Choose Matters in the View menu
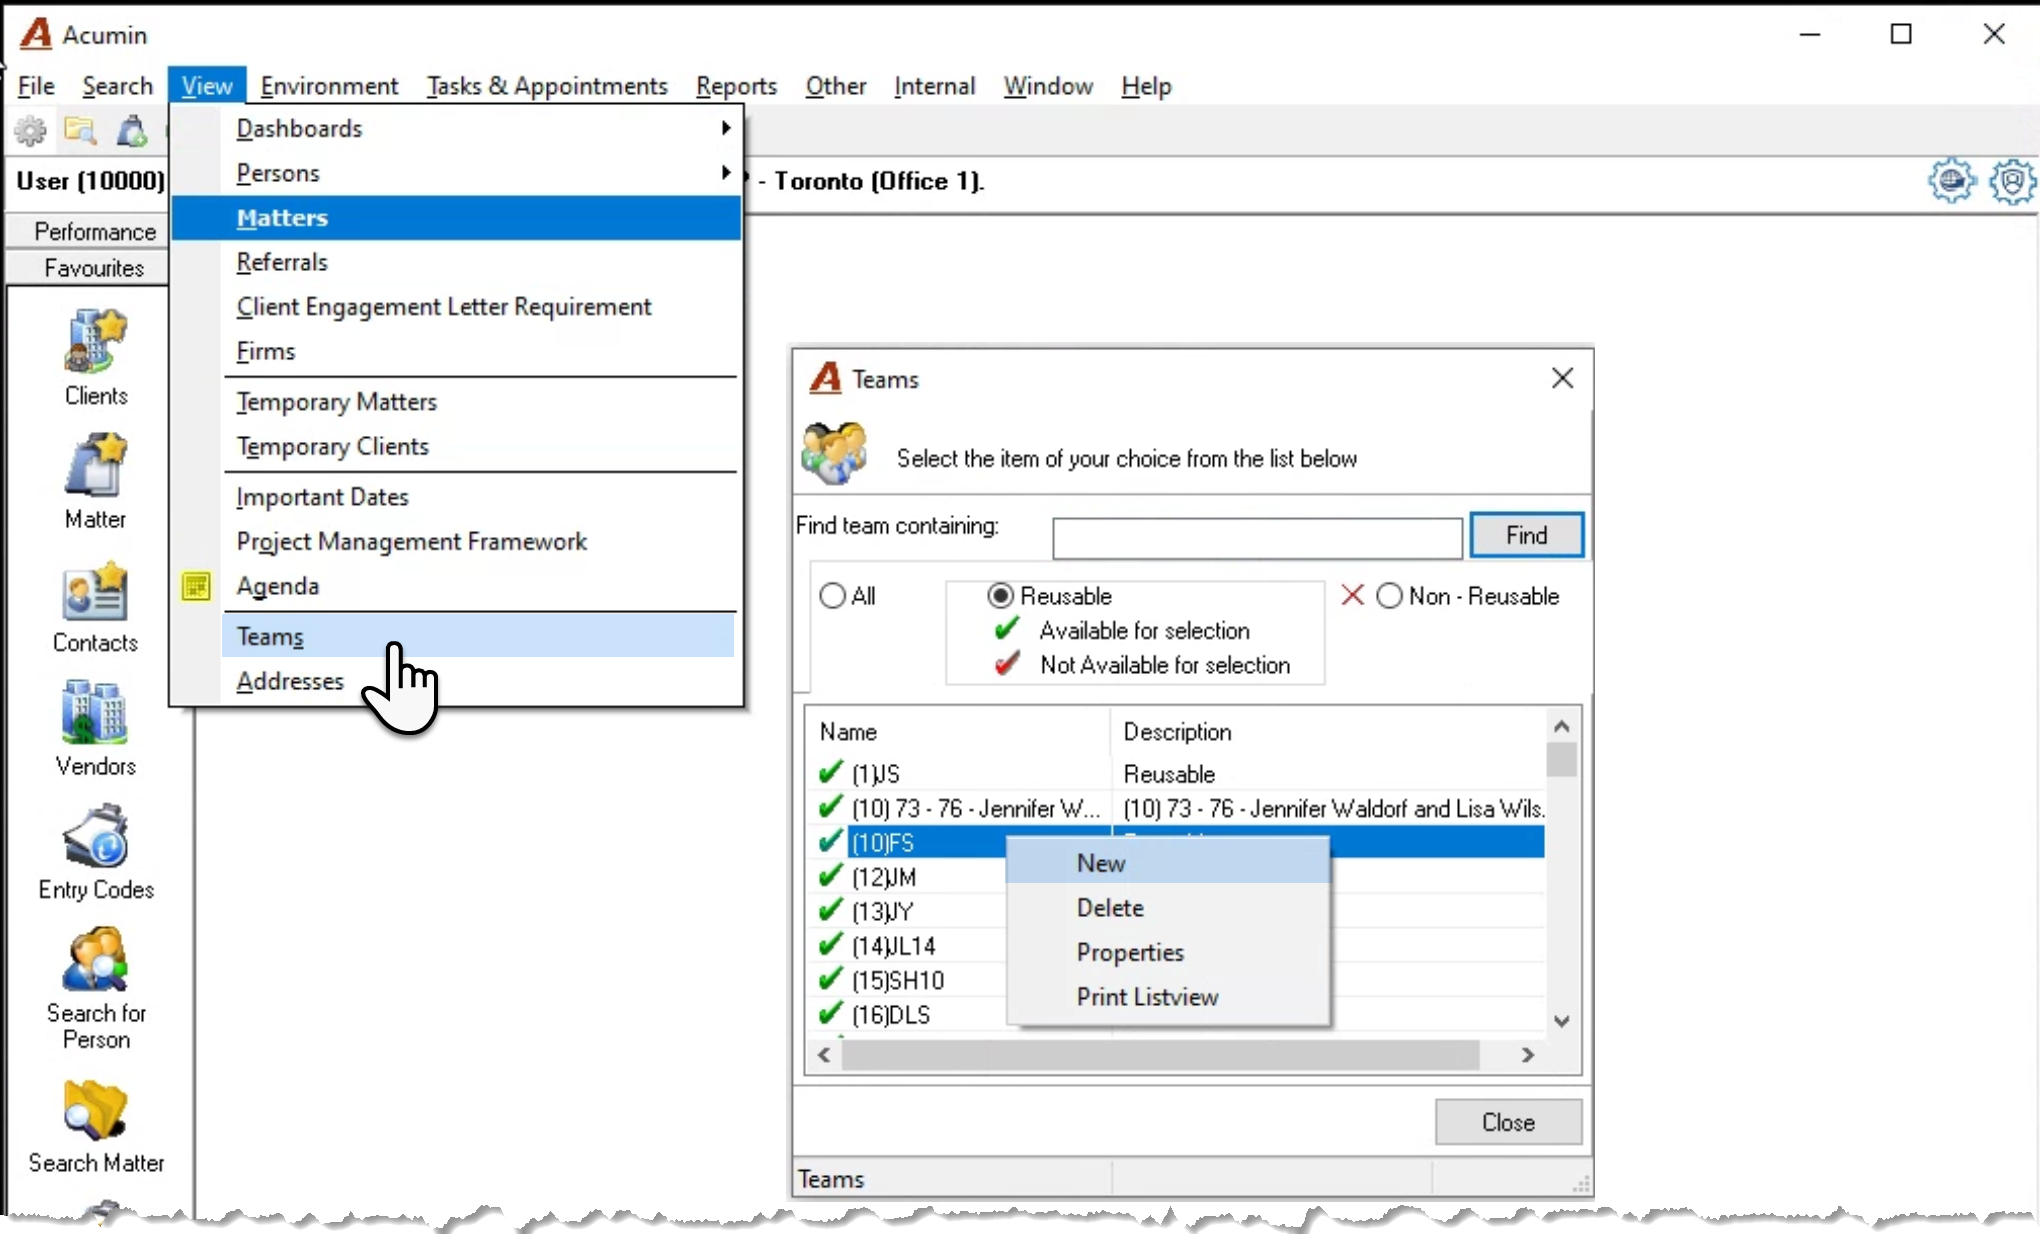The height and width of the screenshot is (1234, 2040). tap(456, 217)
